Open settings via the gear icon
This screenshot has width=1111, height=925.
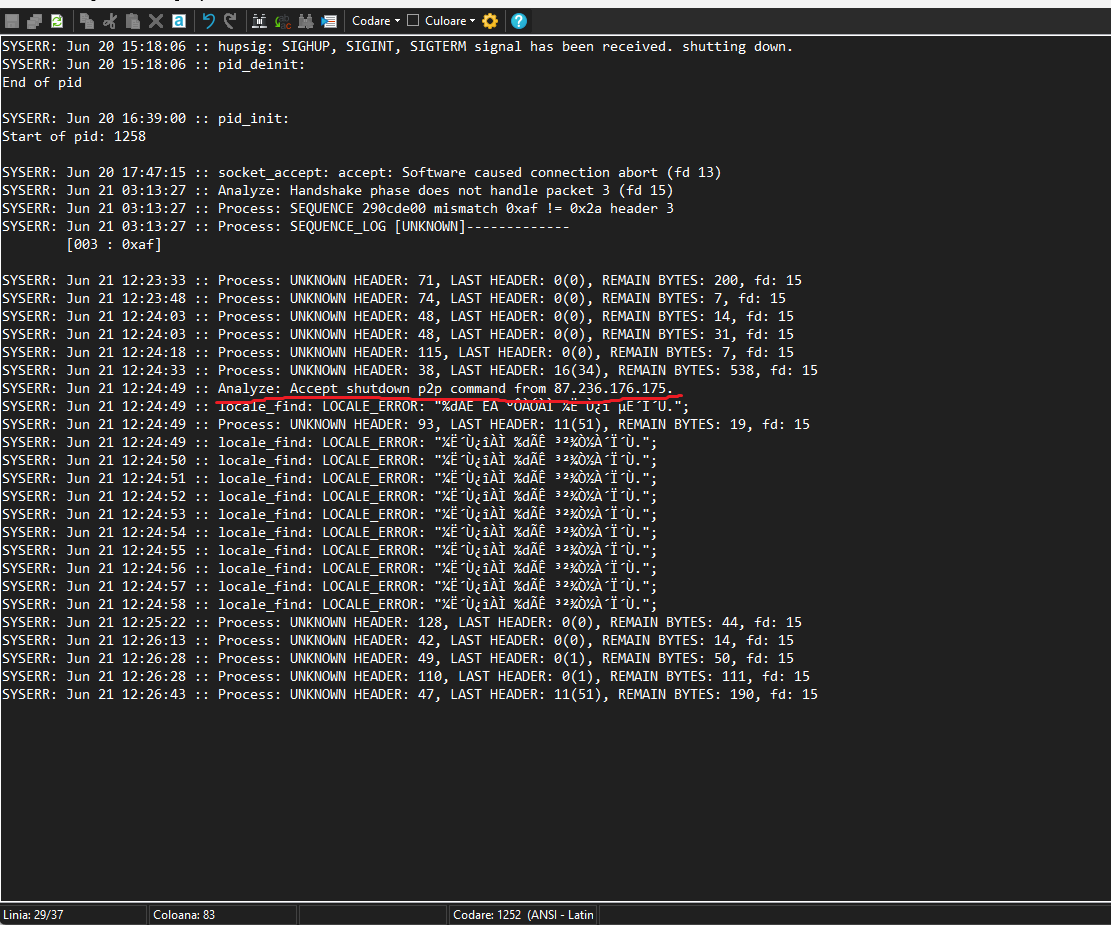point(490,21)
